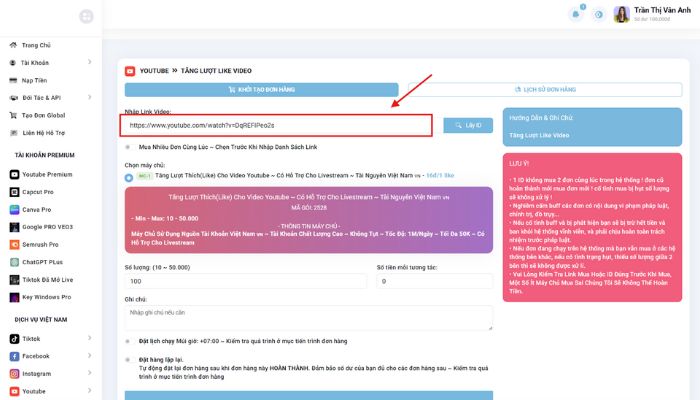Open Youtube Premium link in sidebar
This screenshot has width=700, height=400.
(x=47, y=175)
